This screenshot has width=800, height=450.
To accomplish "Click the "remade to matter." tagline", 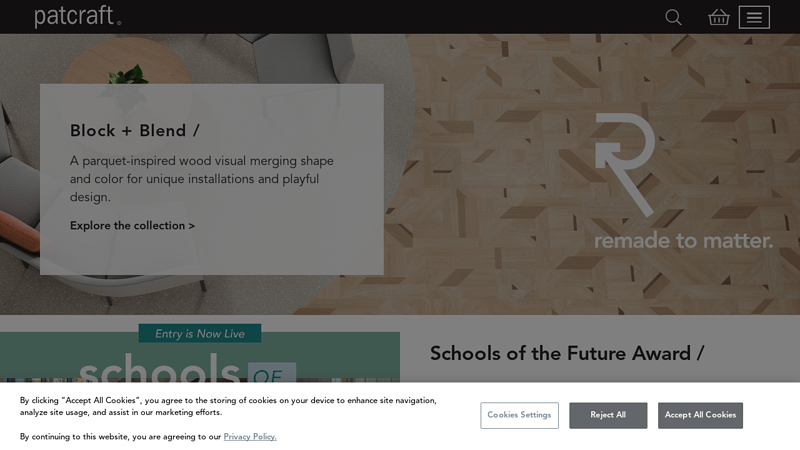I will (683, 241).
